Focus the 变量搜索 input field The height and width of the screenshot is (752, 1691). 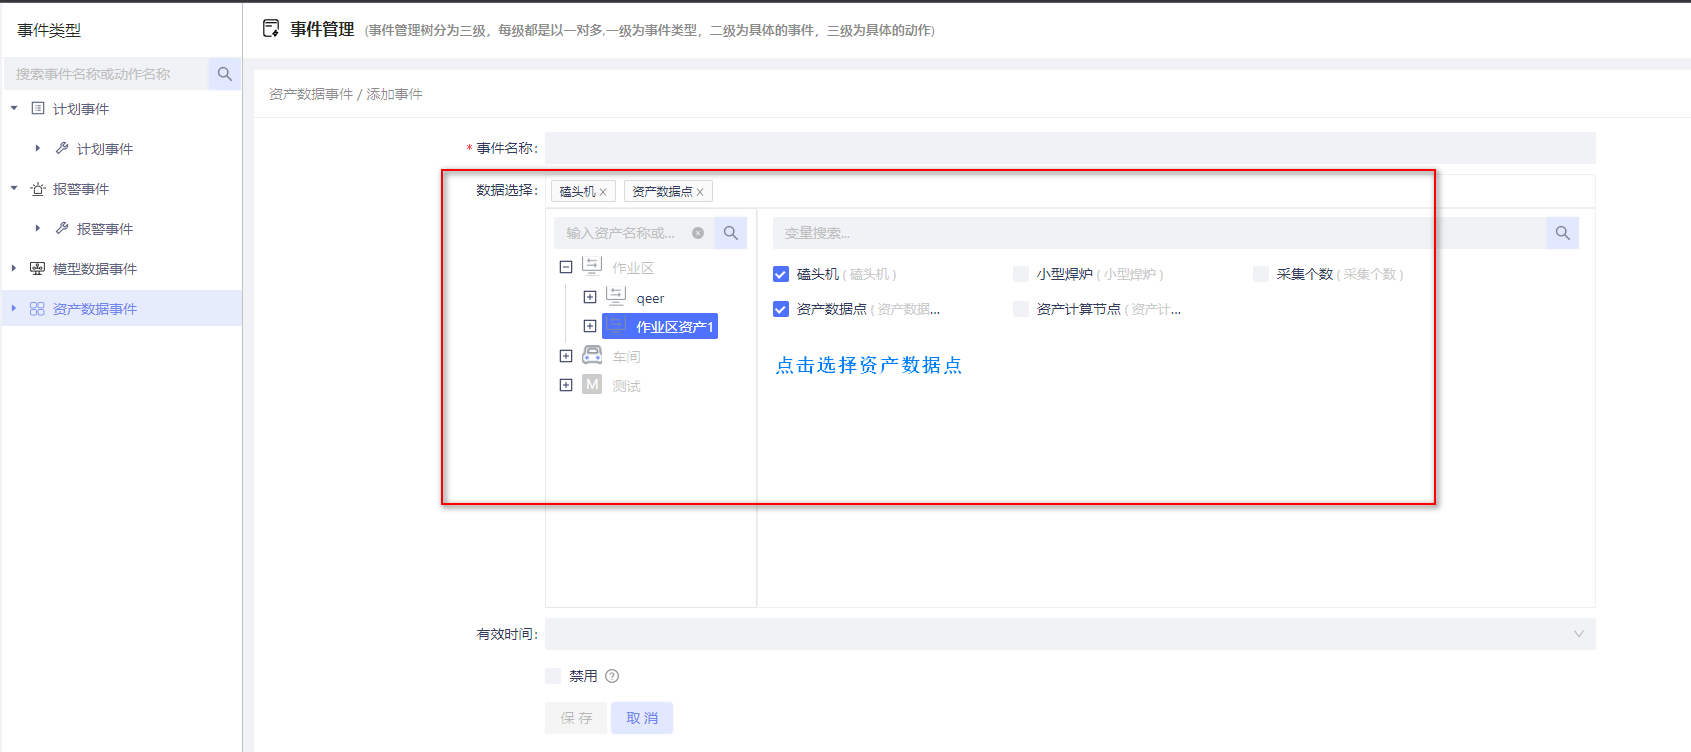click(x=1160, y=233)
